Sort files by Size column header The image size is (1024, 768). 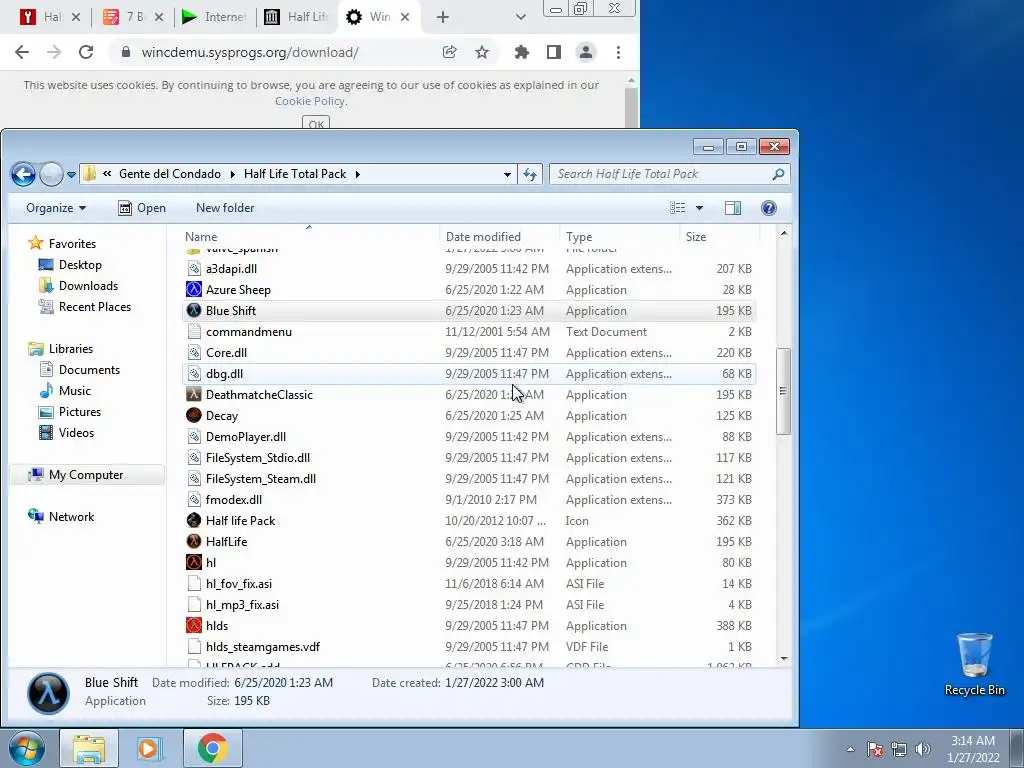(x=696, y=236)
